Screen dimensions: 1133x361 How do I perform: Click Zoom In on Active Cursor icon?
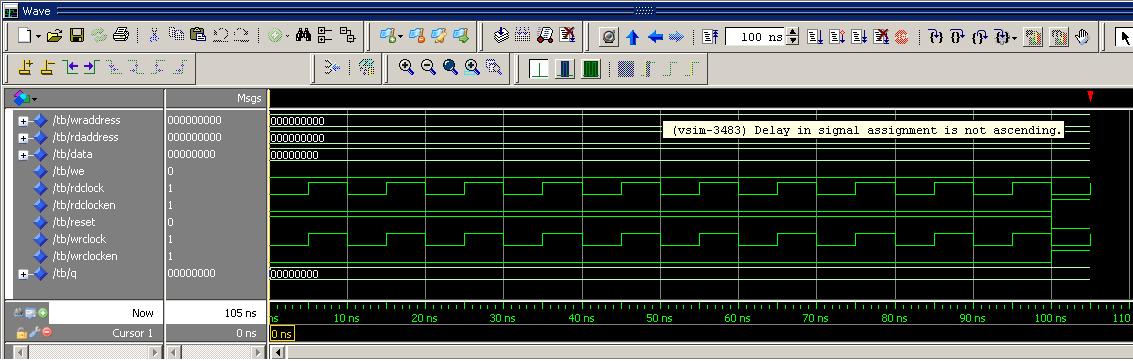pyautogui.click(x=472, y=68)
